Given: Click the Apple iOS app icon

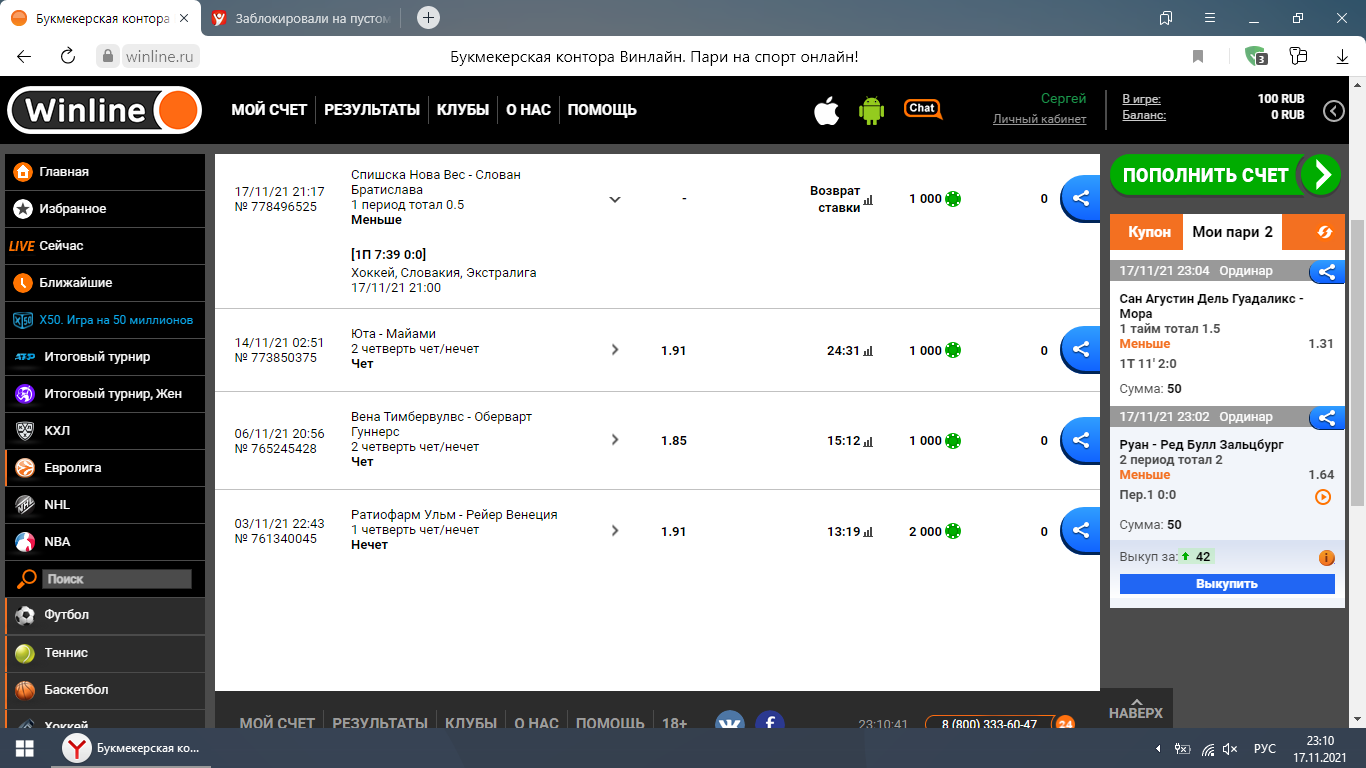Looking at the screenshot, I should [x=826, y=111].
